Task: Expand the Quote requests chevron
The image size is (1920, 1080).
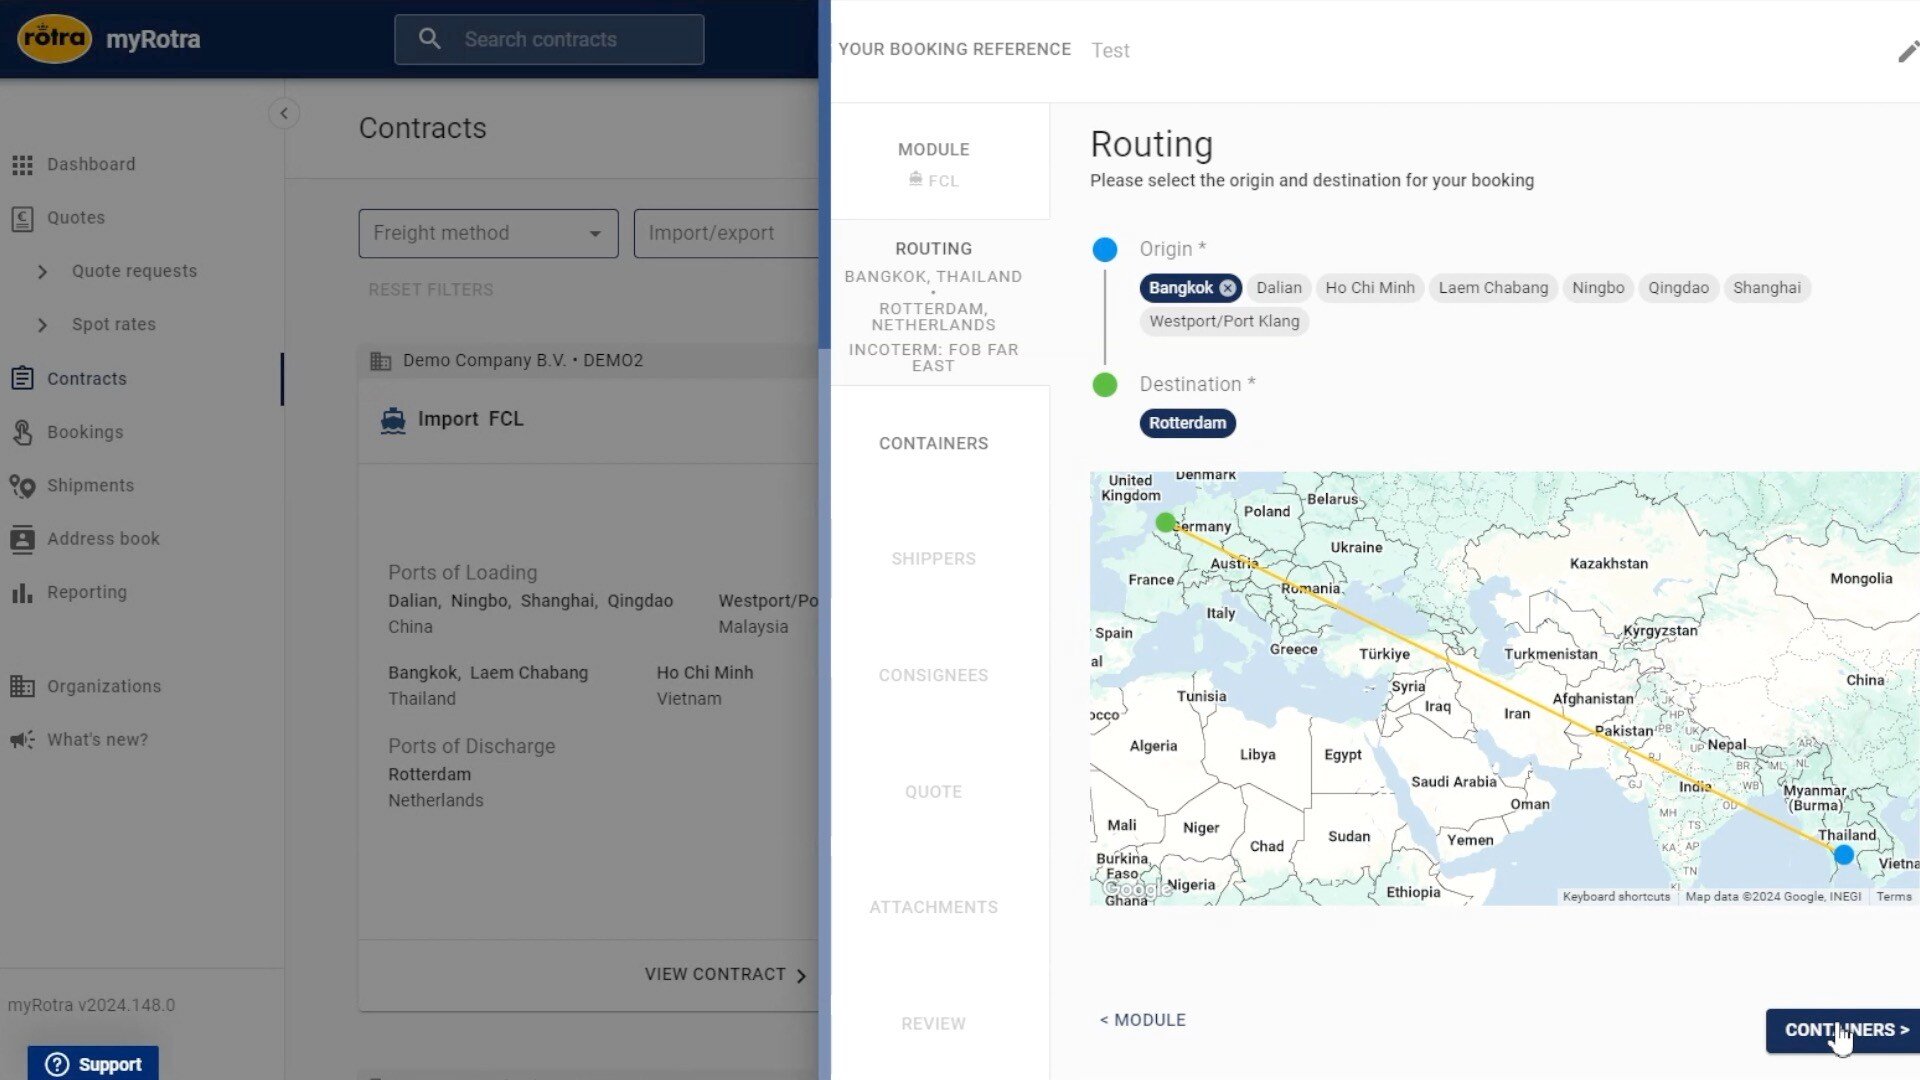Action: tap(42, 271)
